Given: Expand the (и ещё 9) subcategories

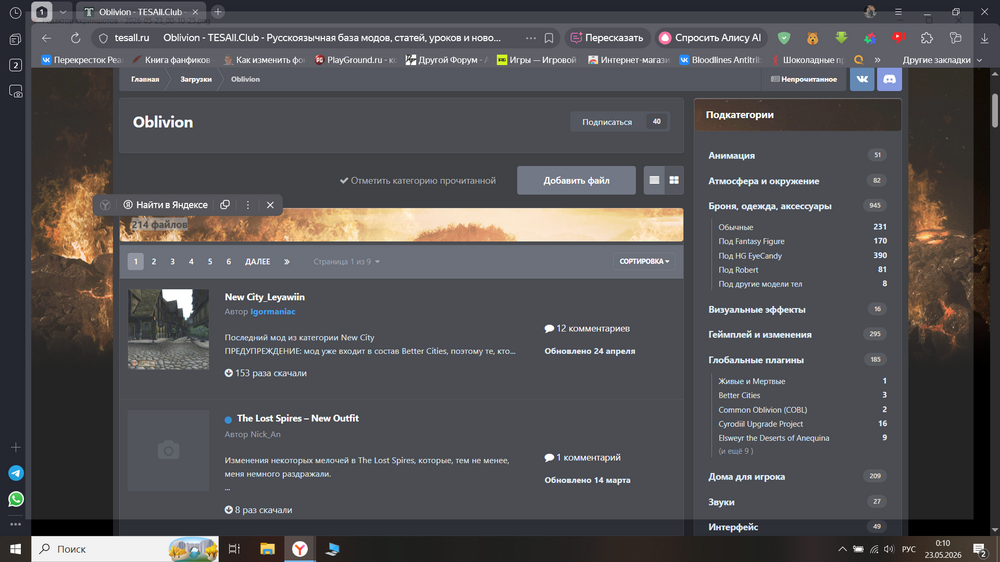Looking at the screenshot, I should (735, 451).
